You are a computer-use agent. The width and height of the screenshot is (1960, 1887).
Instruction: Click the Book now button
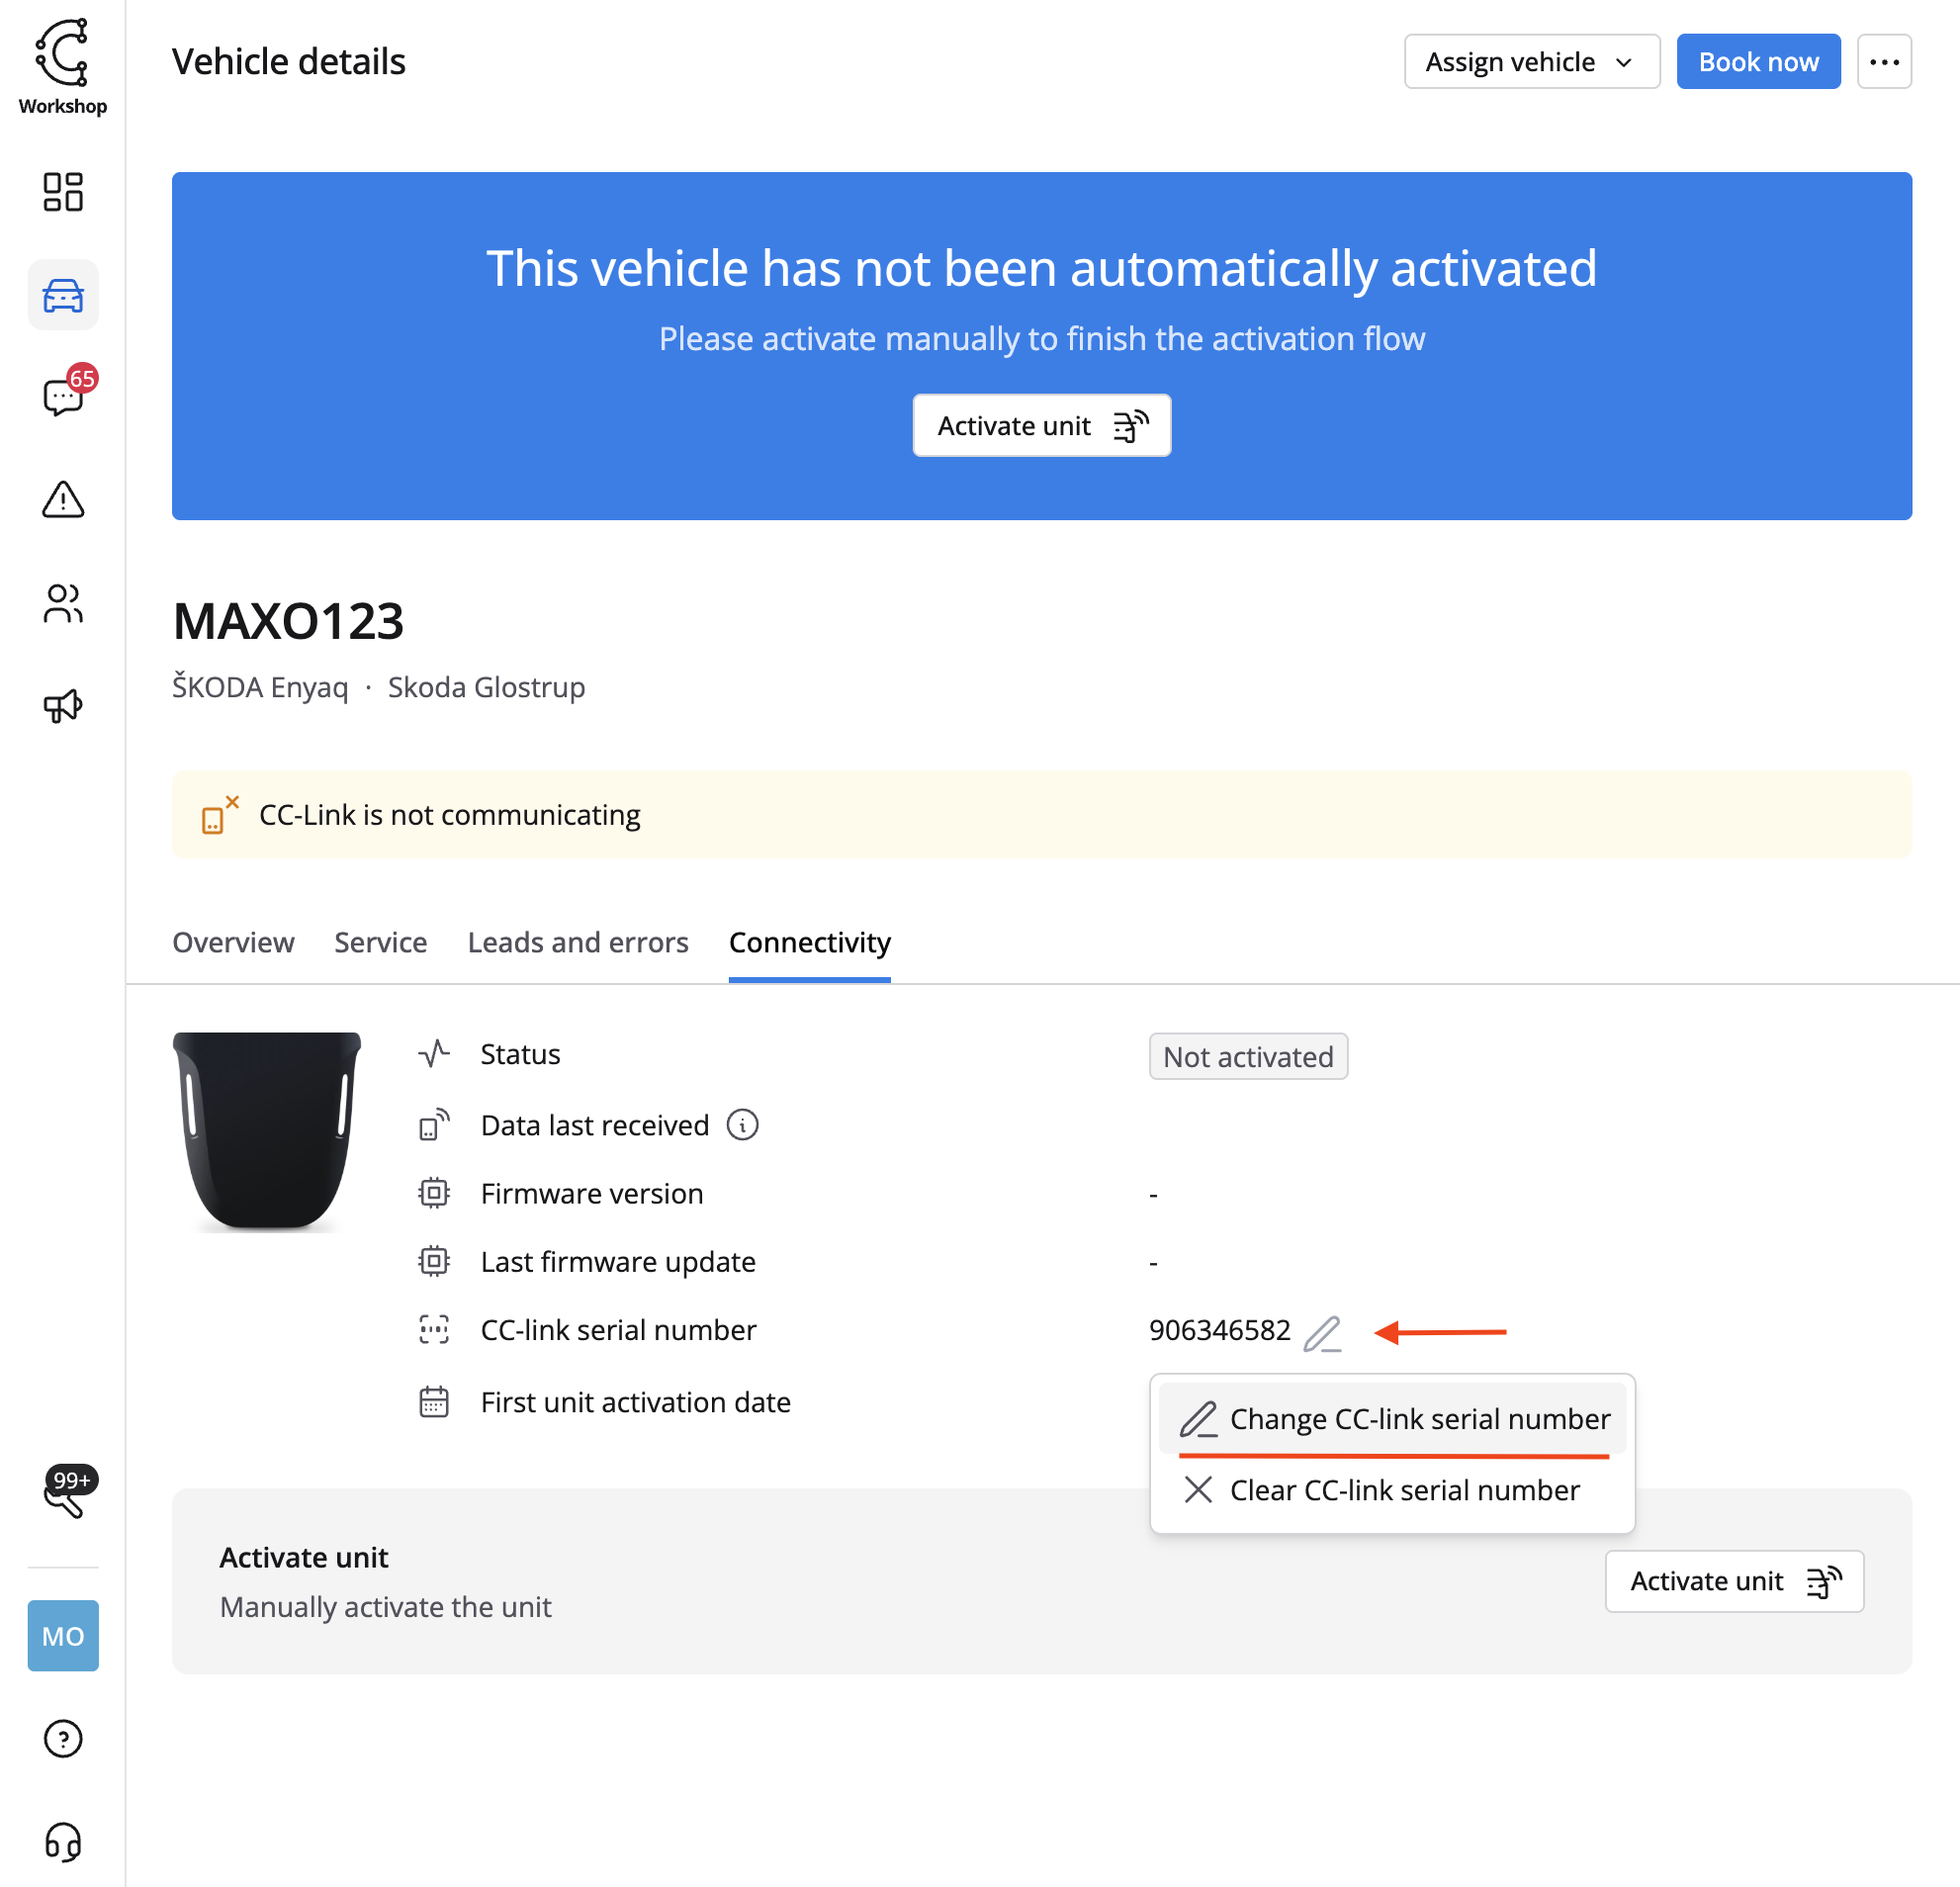click(x=1758, y=61)
